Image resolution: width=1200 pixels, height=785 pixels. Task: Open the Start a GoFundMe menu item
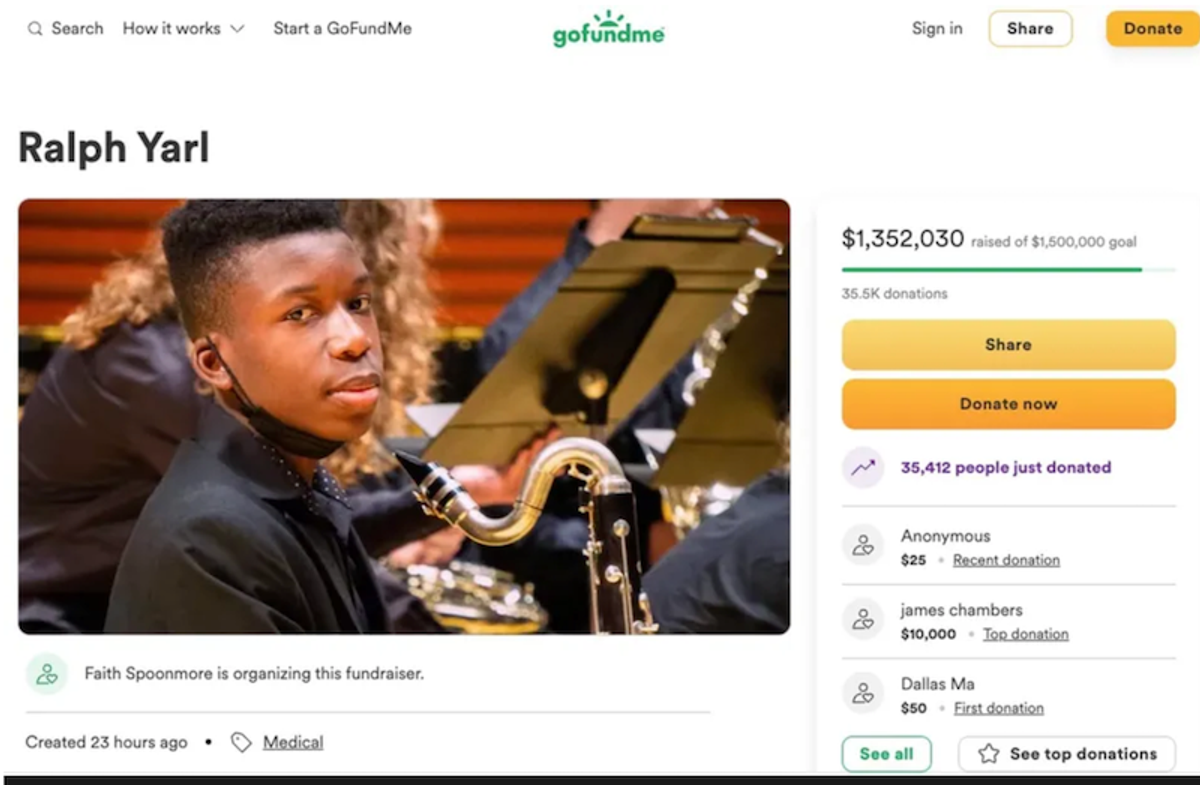tap(342, 29)
